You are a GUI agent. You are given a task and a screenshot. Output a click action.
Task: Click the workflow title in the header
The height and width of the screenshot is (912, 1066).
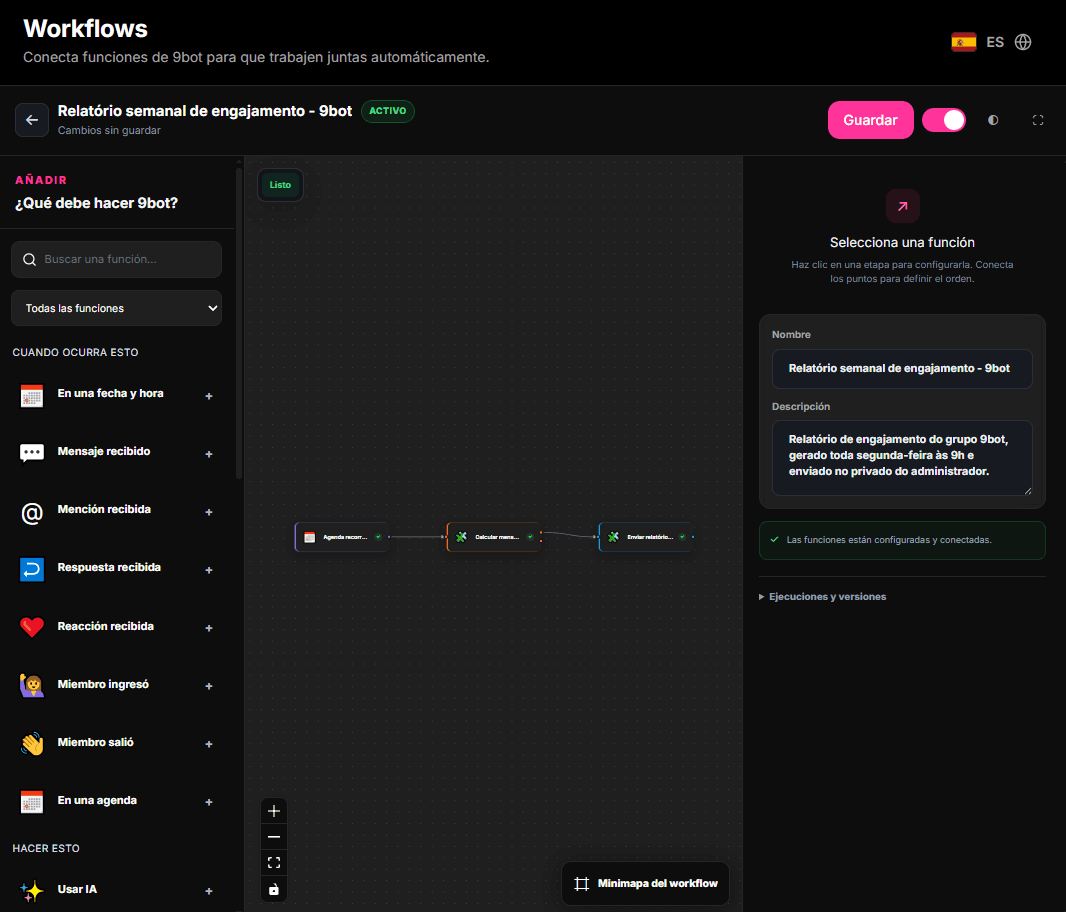tap(205, 111)
